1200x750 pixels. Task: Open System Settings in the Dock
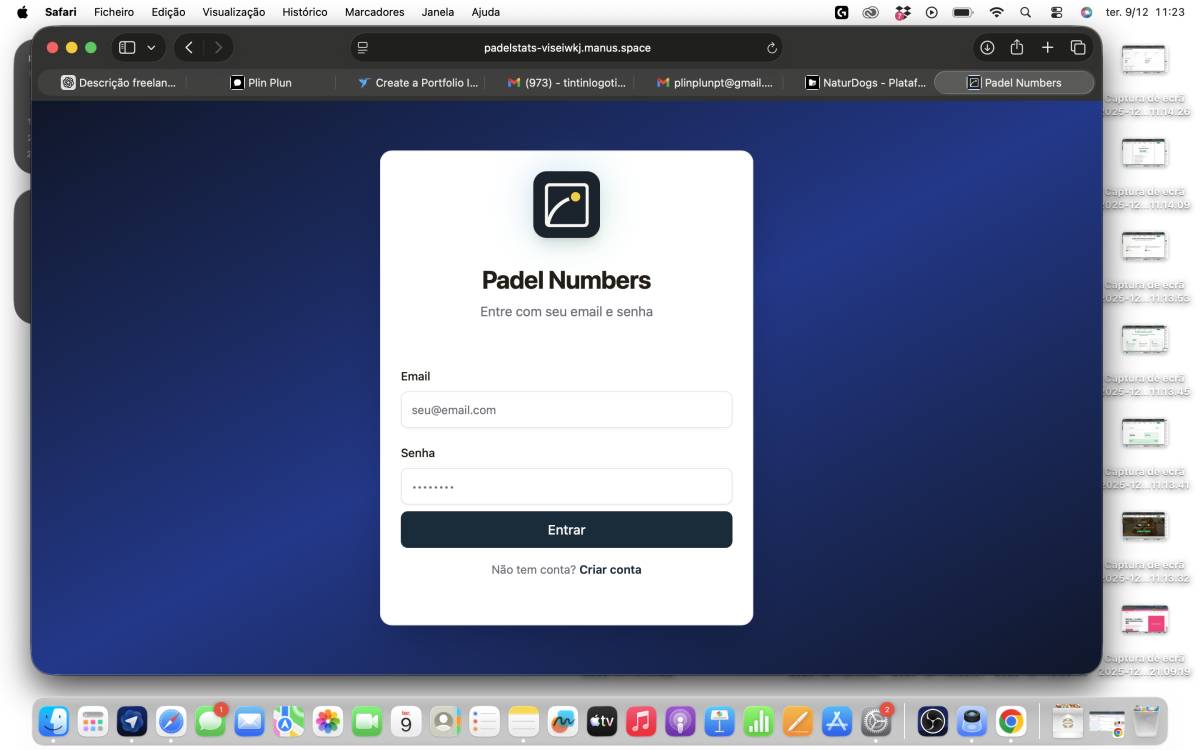point(876,721)
